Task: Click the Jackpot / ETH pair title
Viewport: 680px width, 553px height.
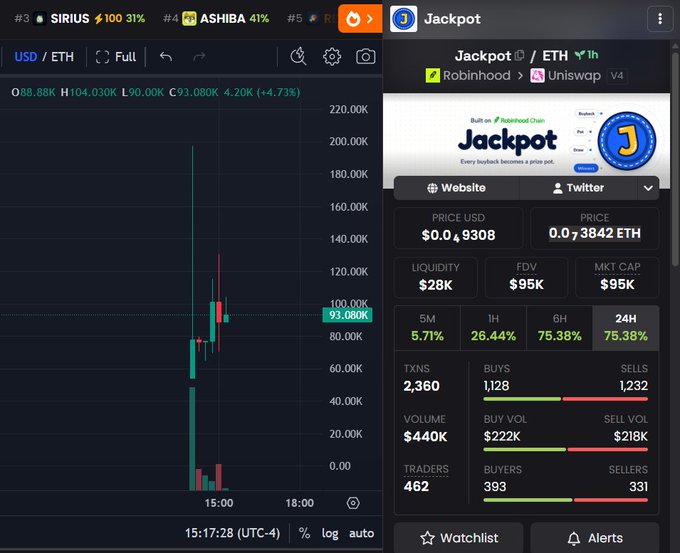Action: pyautogui.click(x=511, y=56)
